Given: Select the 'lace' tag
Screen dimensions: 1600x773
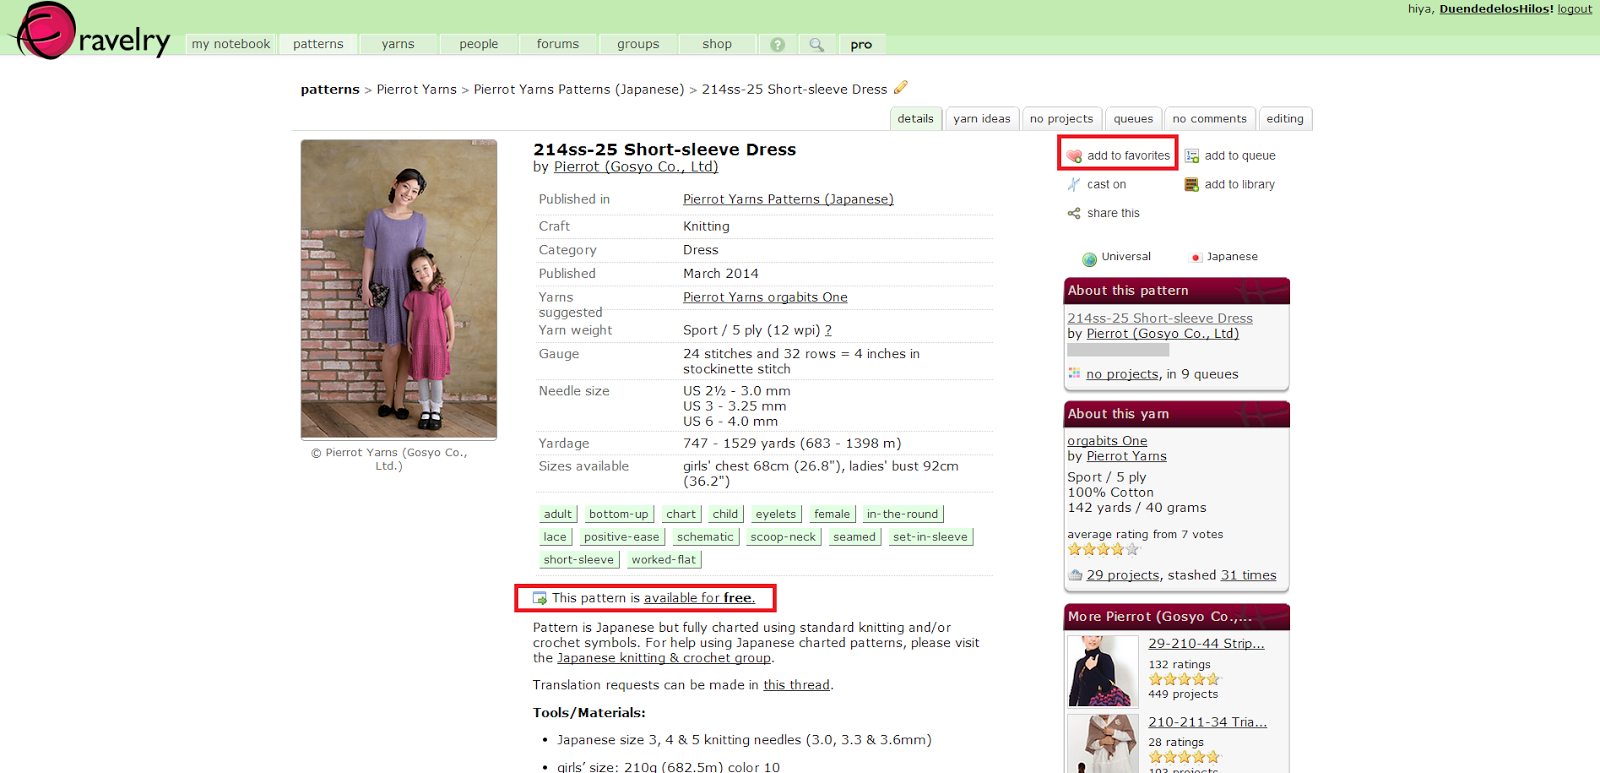Looking at the screenshot, I should click(x=555, y=537).
